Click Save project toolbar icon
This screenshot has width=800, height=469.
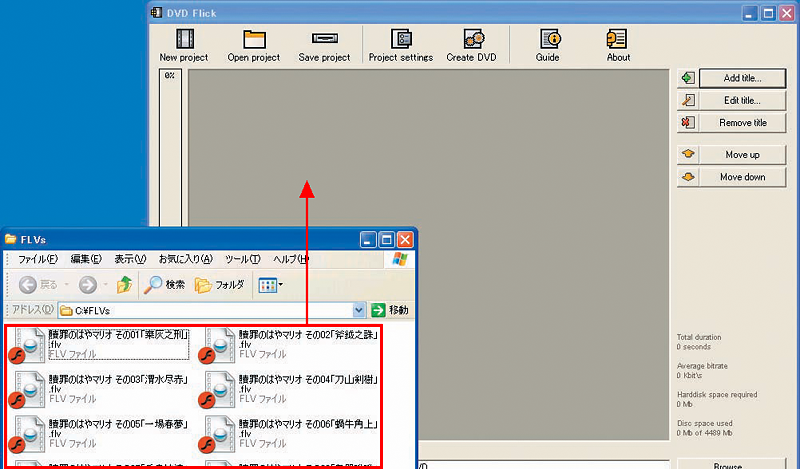(x=324, y=45)
